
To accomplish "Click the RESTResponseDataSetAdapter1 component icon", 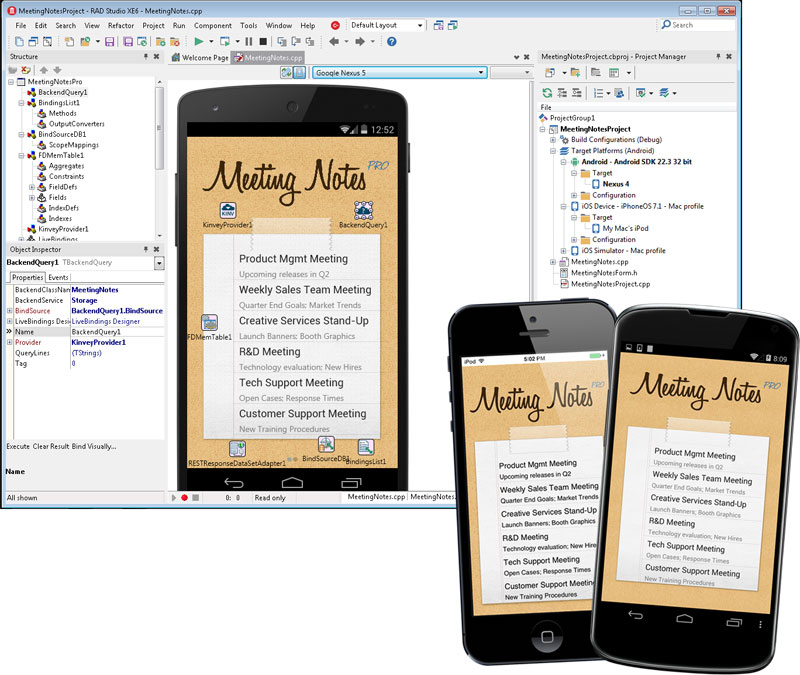I will pos(236,446).
